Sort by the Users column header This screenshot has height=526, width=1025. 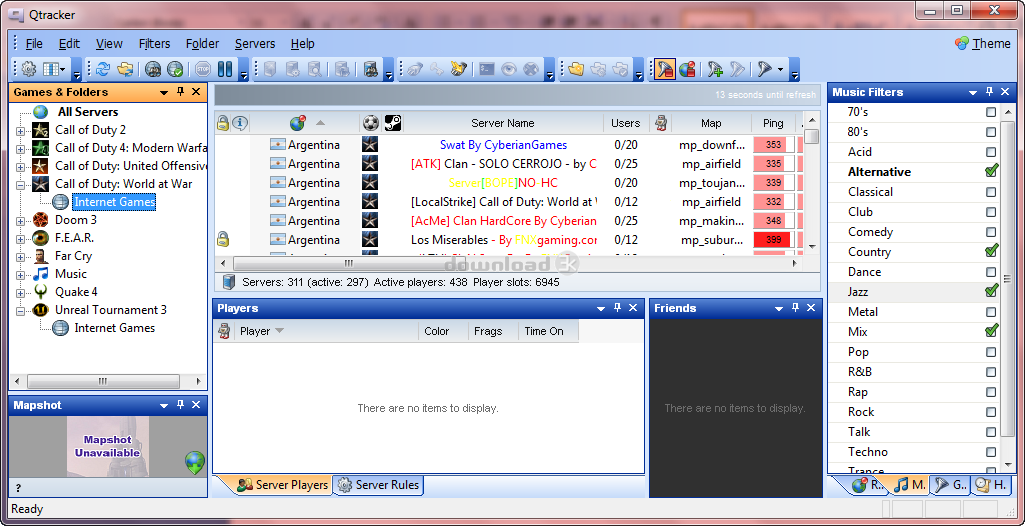point(626,123)
